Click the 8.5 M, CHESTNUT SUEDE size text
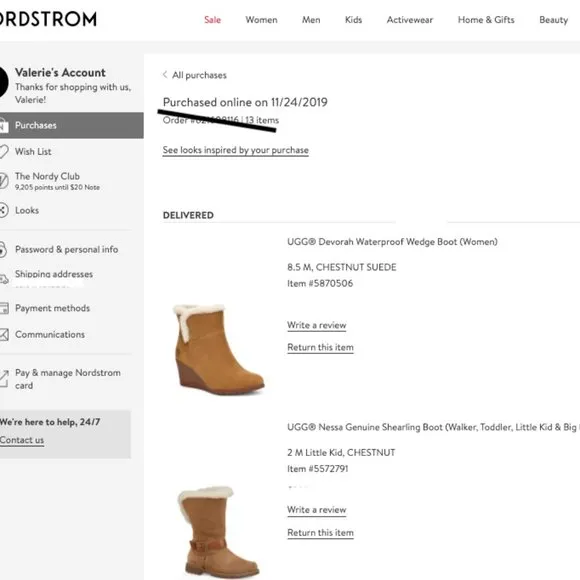 (x=341, y=267)
